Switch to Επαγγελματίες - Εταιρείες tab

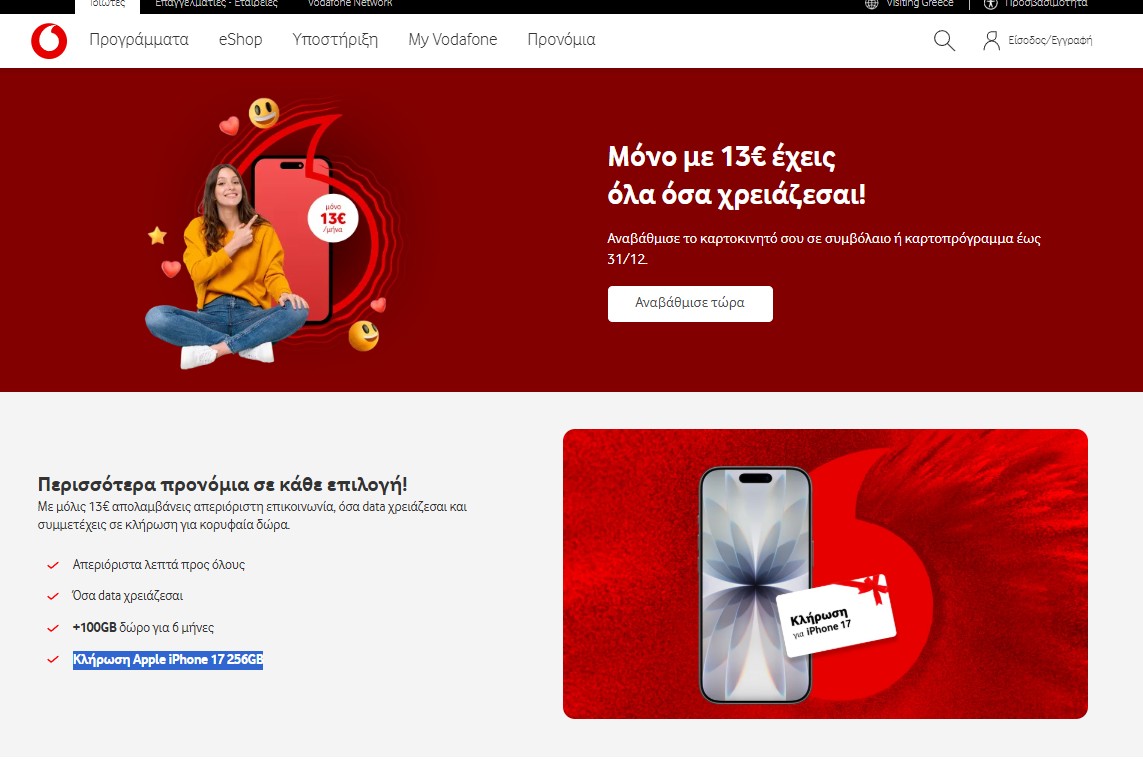click(216, 4)
